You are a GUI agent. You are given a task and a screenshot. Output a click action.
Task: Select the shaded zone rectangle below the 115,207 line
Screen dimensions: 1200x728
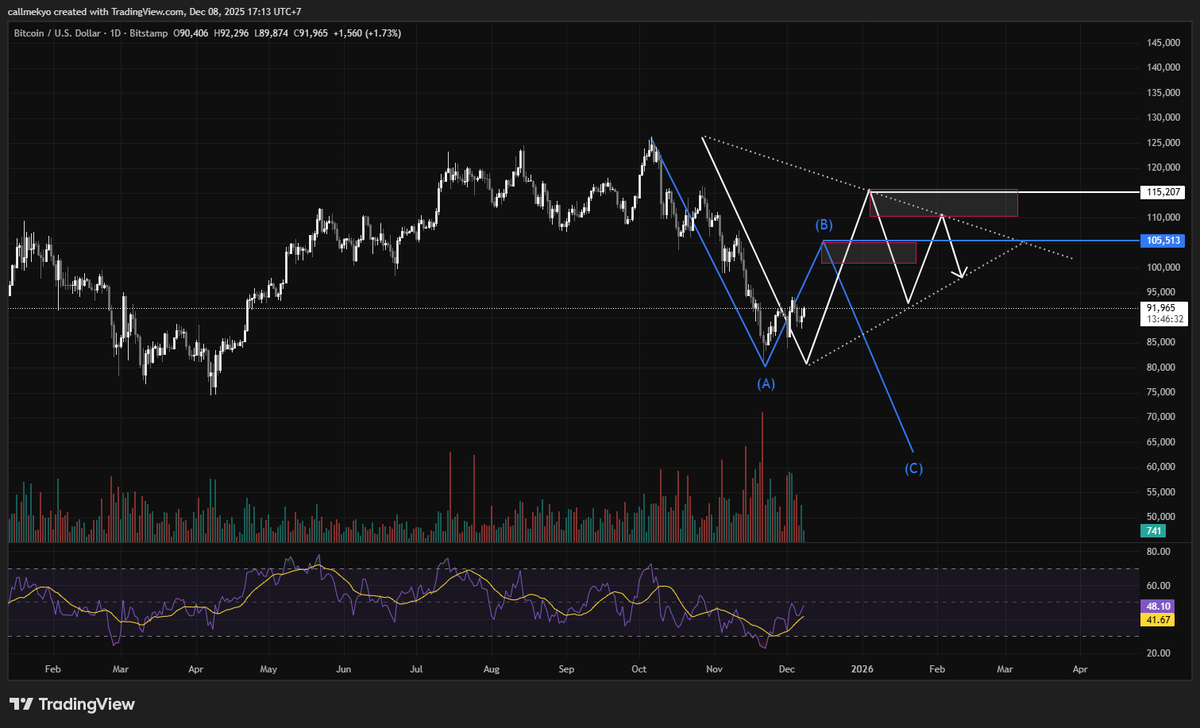coord(943,203)
